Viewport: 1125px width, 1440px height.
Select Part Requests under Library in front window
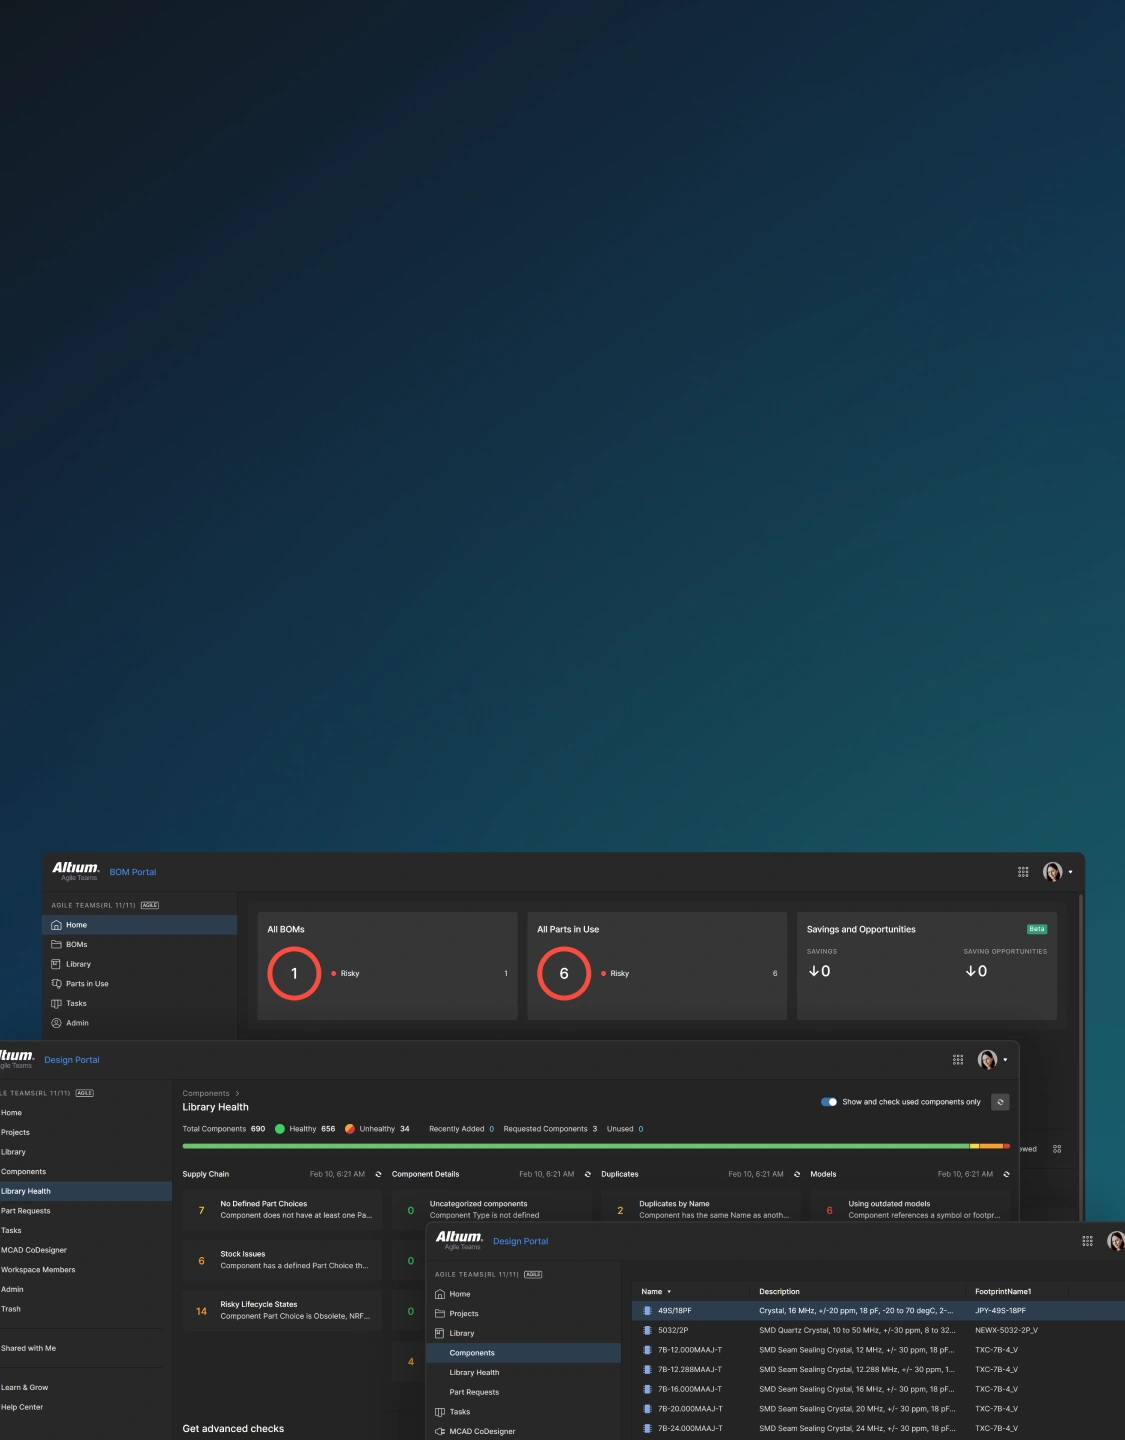pyautogui.click(x=474, y=1392)
